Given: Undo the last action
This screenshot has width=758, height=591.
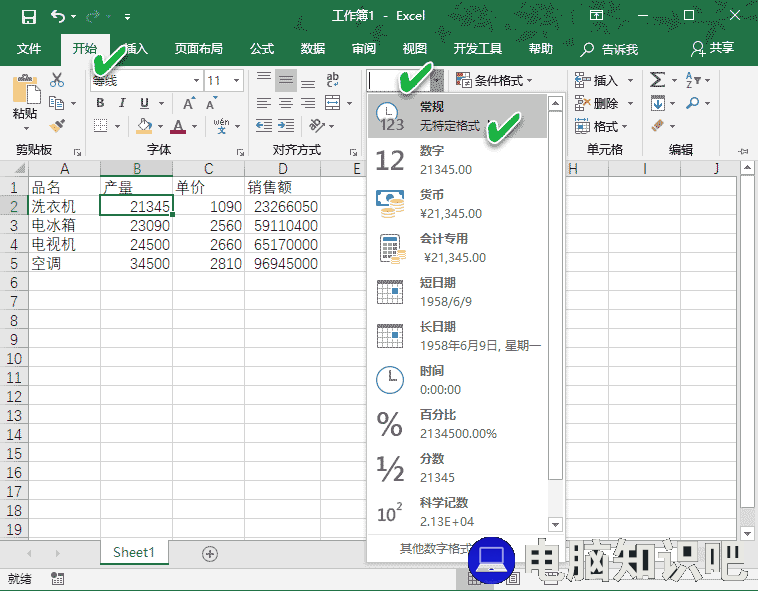Looking at the screenshot, I should pyautogui.click(x=58, y=17).
